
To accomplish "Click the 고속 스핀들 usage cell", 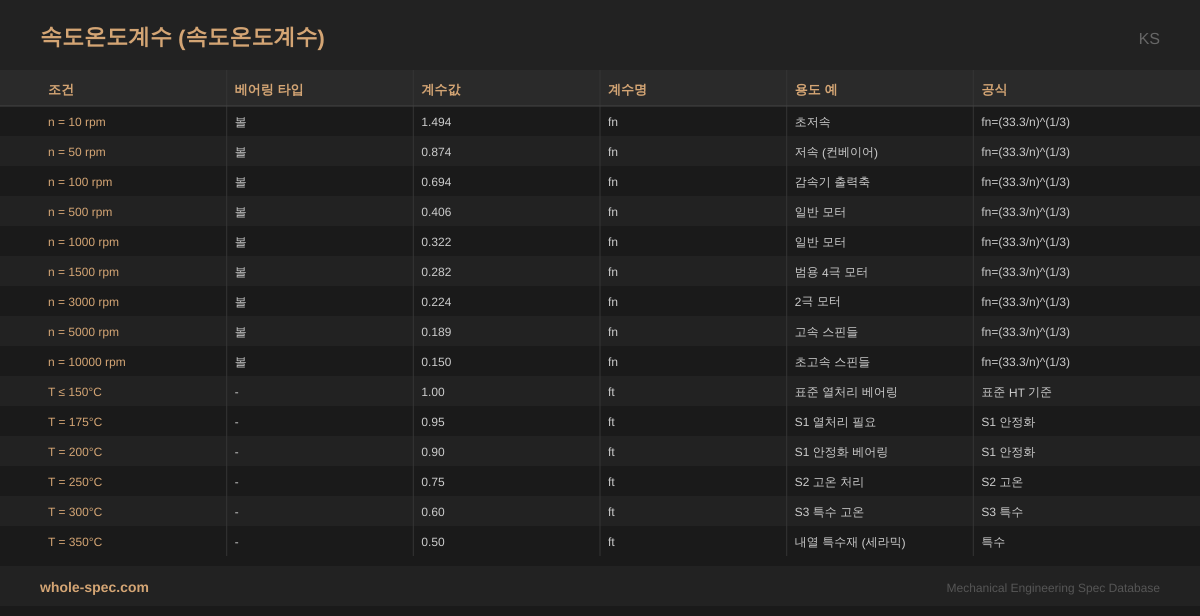I will 826,332.
